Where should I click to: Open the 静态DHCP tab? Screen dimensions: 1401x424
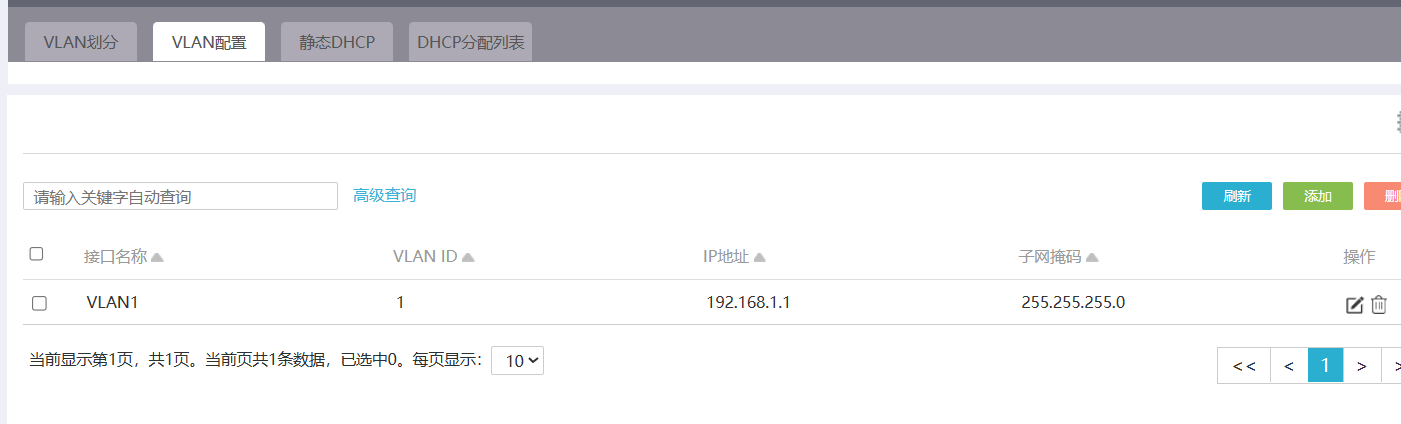337,42
